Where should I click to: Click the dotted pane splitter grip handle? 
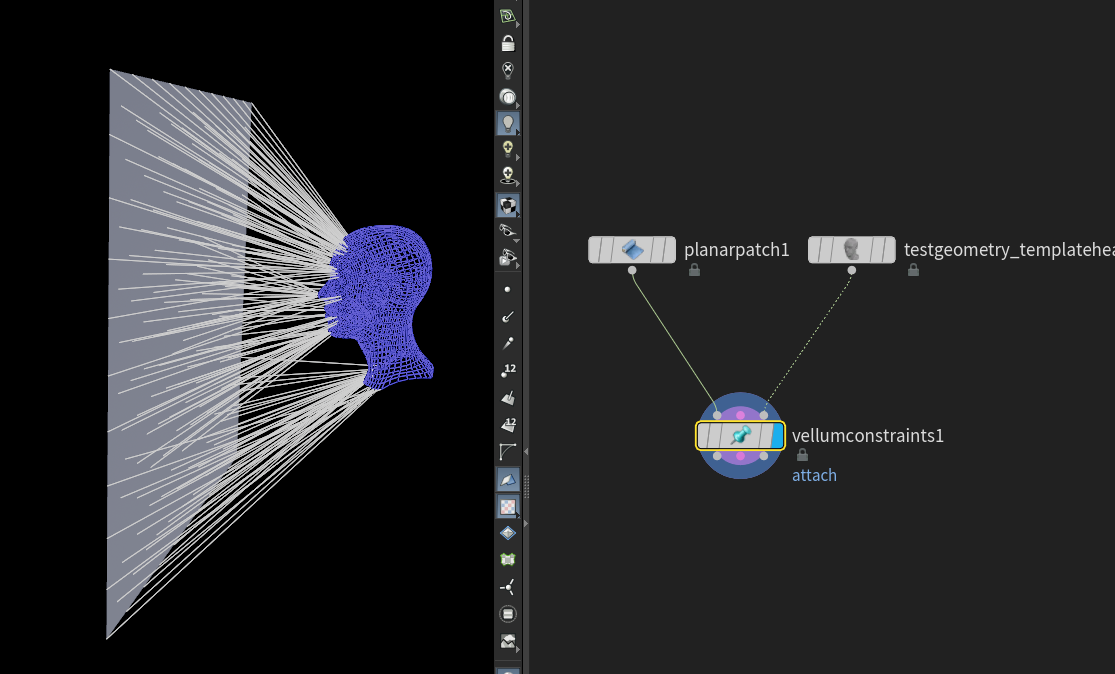click(x=526, y=487)
